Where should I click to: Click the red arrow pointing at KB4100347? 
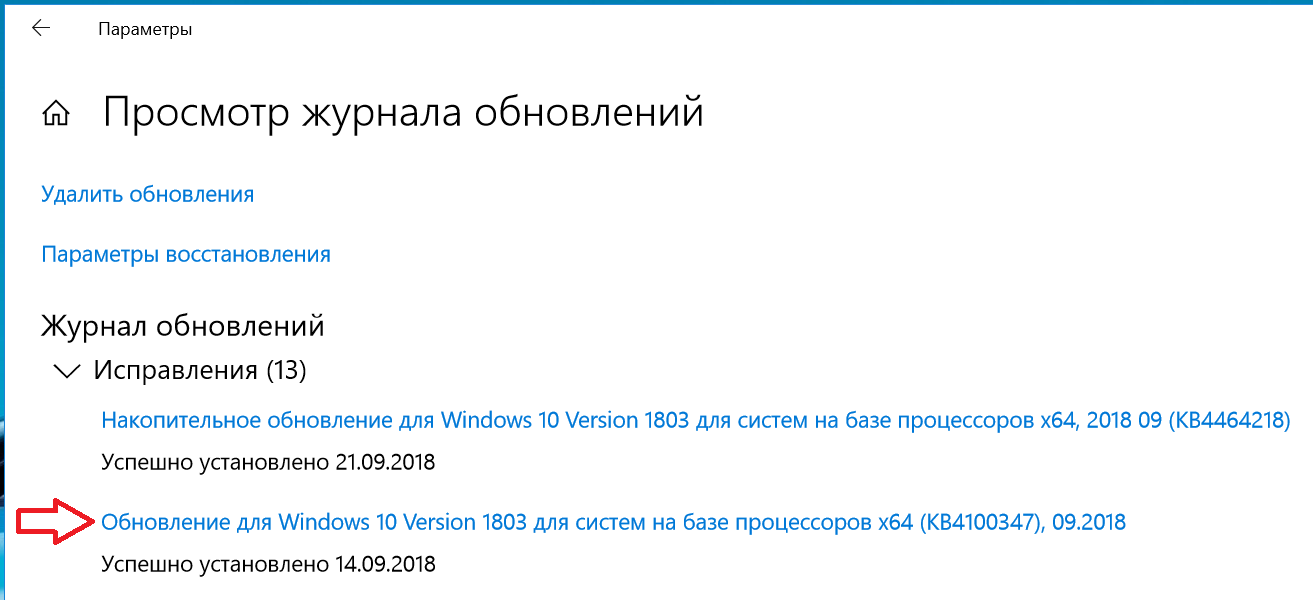pyautogui.click(x=58, y=521)
